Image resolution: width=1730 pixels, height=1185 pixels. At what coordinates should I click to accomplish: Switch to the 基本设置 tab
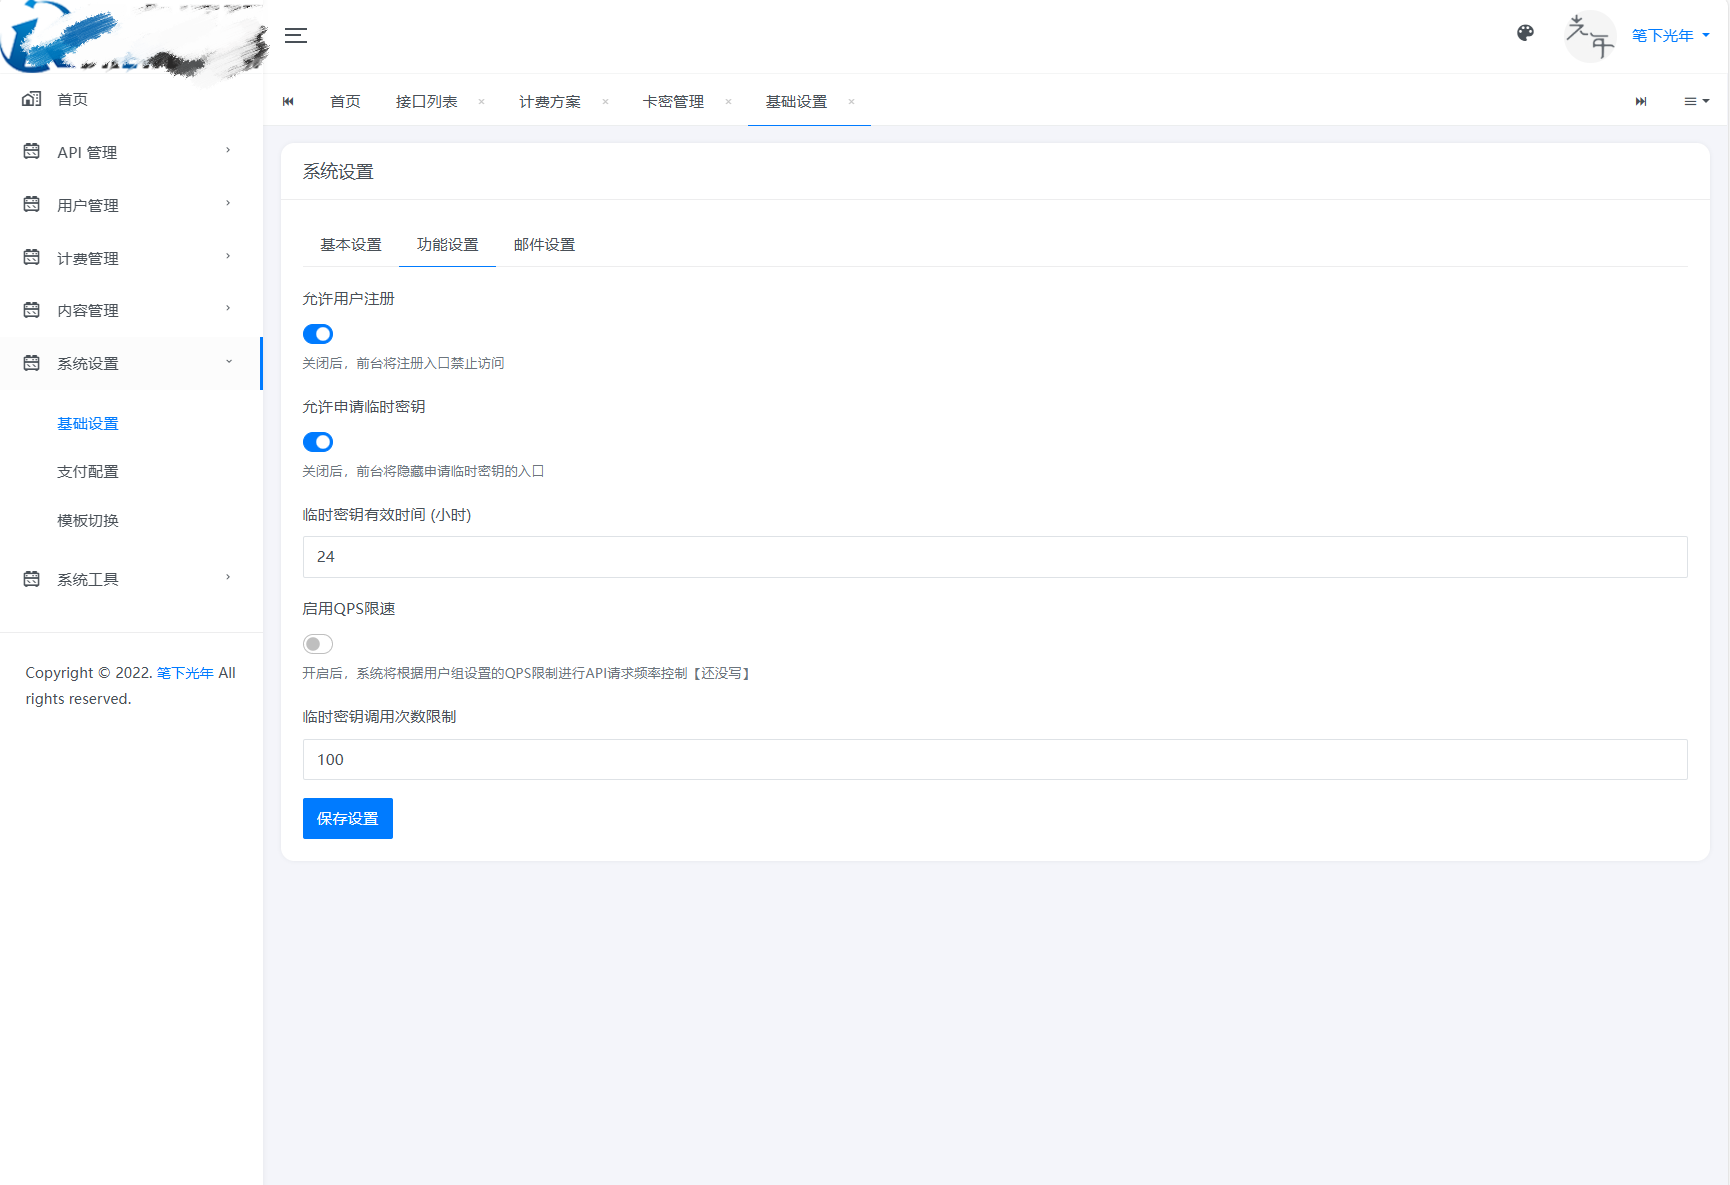click(351, 245)
